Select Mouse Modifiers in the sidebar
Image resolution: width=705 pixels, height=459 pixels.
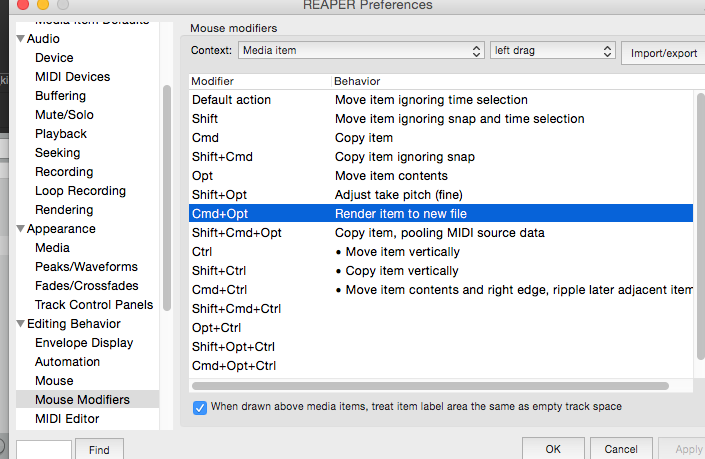[x=82, y=400]
